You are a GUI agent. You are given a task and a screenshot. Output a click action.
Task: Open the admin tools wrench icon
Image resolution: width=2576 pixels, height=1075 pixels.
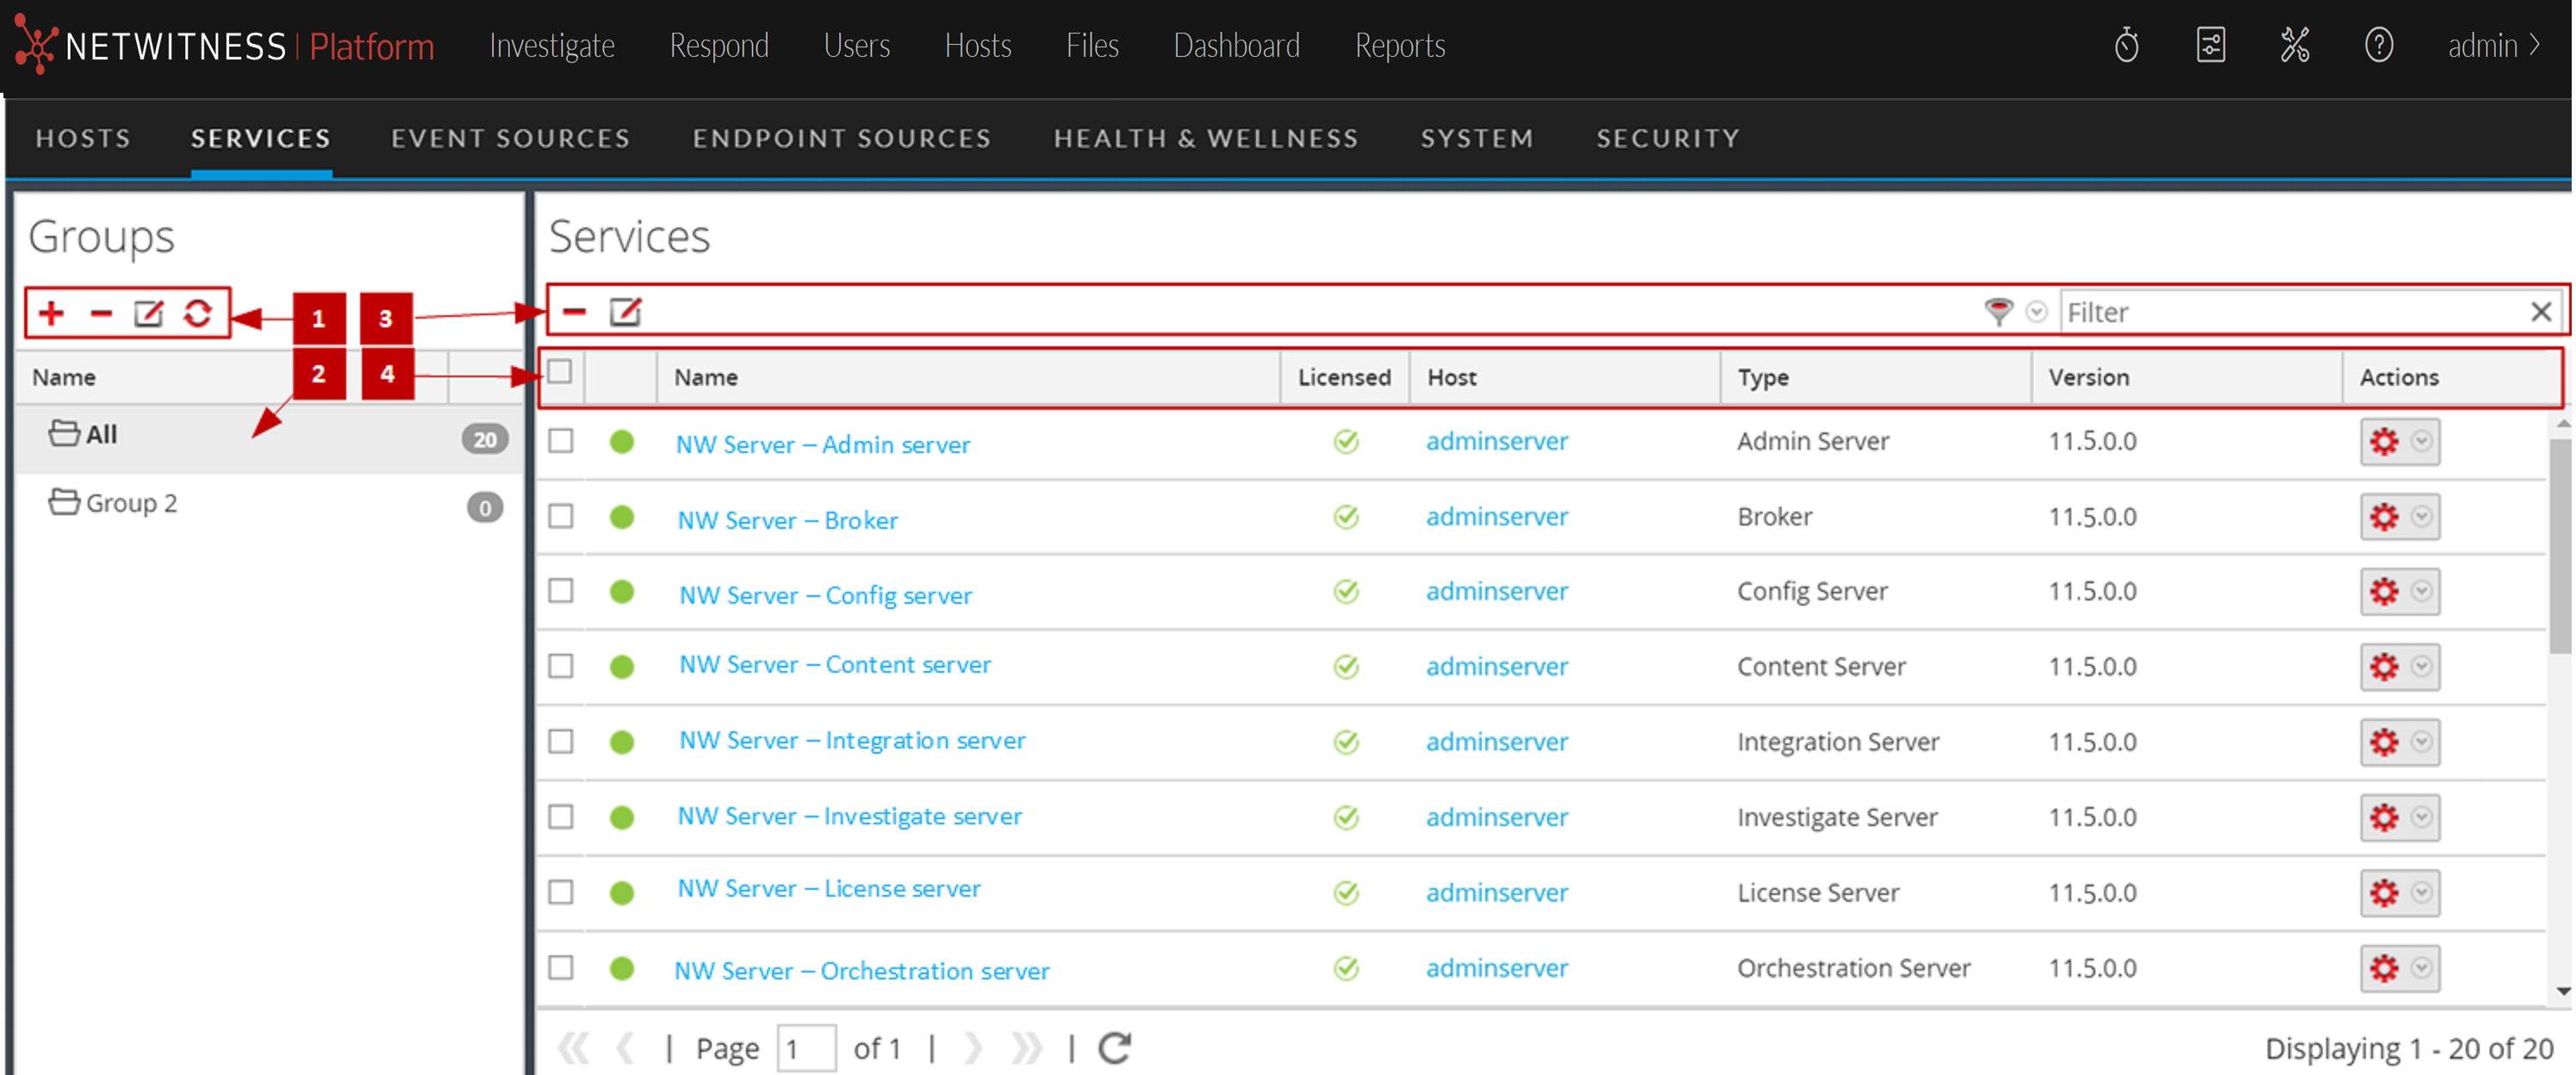tap(2294, 46)
